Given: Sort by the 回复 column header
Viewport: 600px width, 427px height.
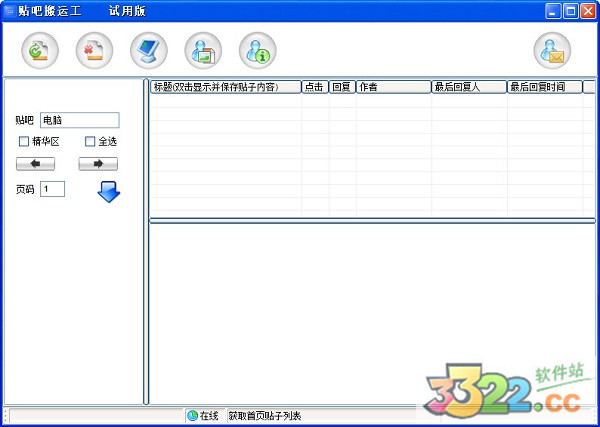Looking at the screenshot, I should pos(342,87).
